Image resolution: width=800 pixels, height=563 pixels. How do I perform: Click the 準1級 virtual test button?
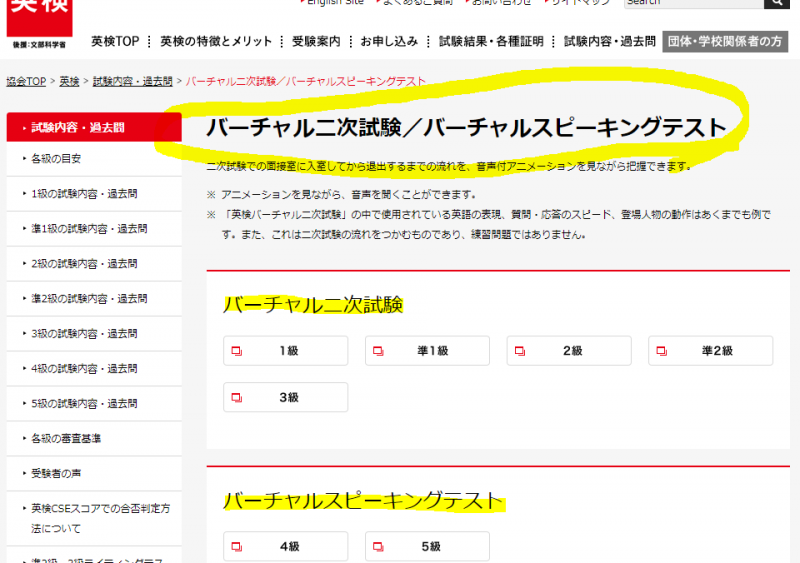click(x=428, y=351)
